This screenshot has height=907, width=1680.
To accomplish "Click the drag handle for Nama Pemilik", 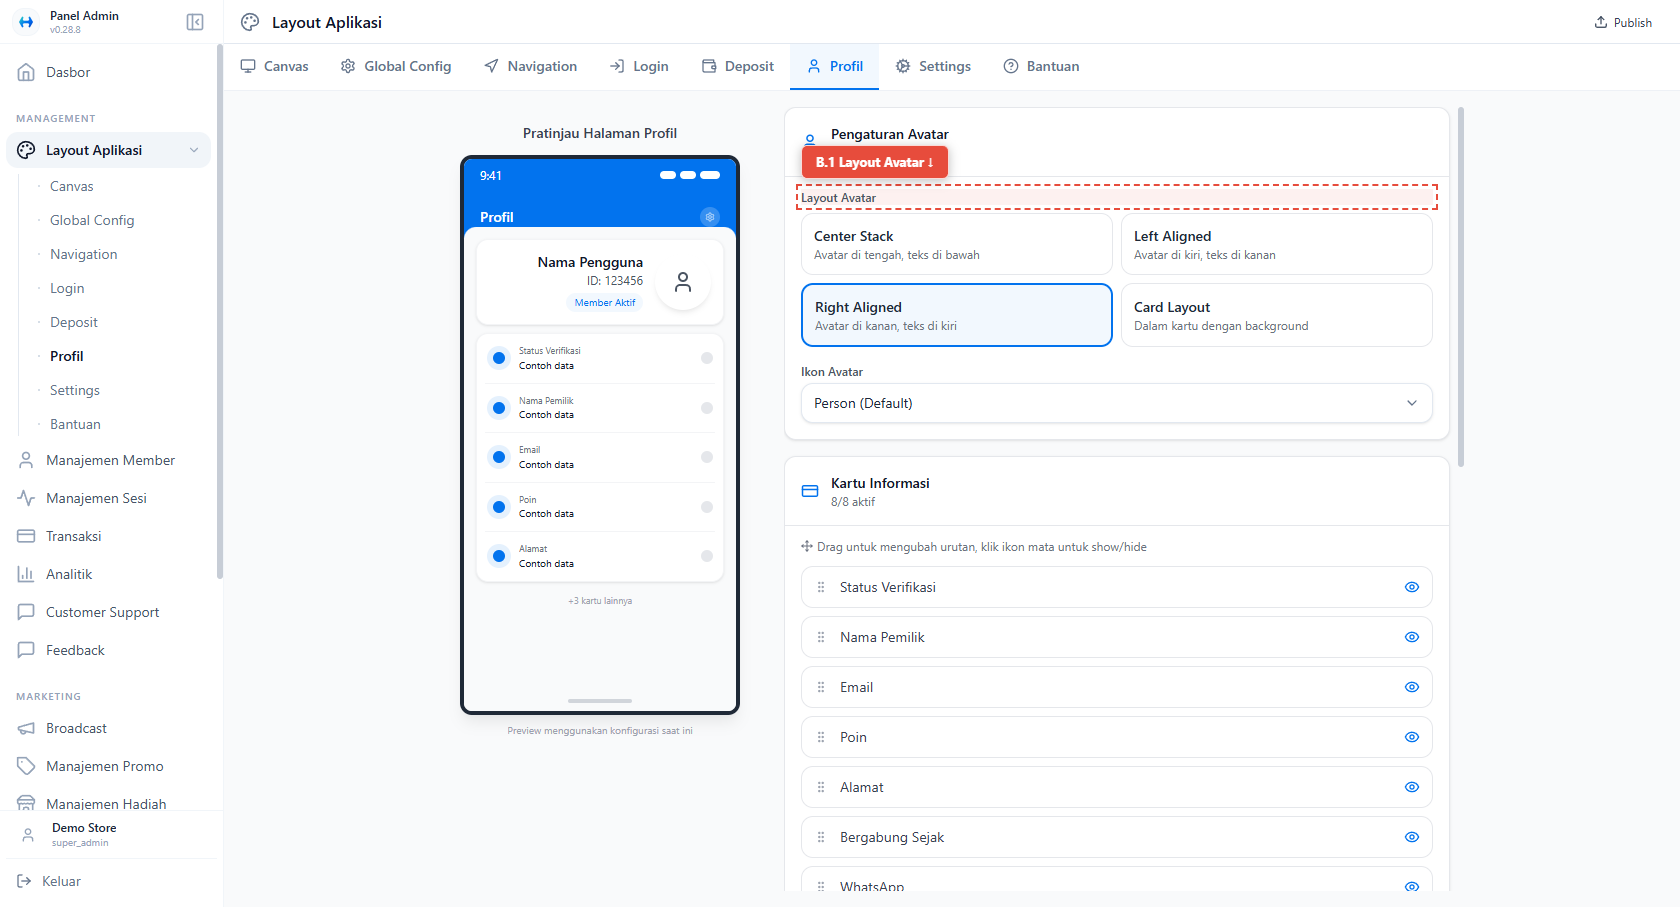I will point(821,637).
